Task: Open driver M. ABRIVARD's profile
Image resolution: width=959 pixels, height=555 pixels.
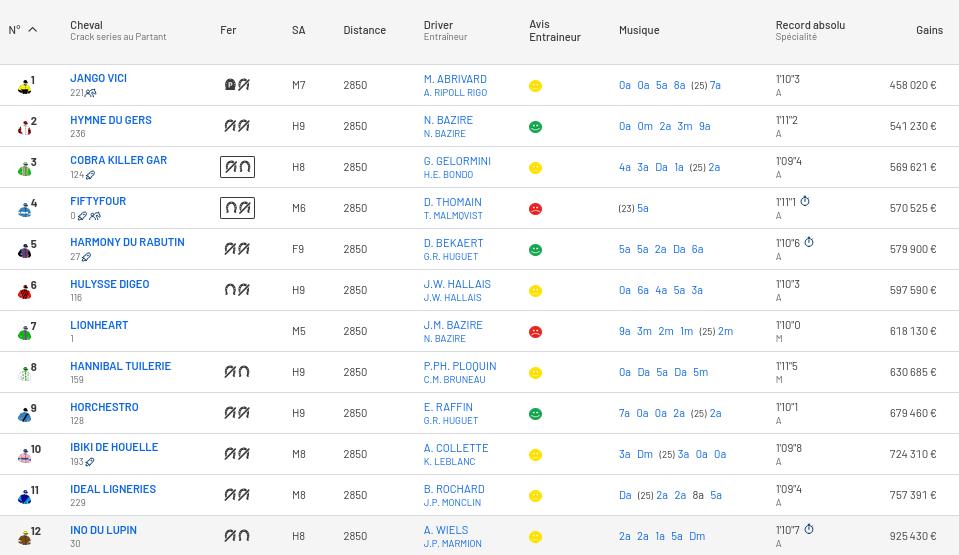Action: [x=455, y=79]
